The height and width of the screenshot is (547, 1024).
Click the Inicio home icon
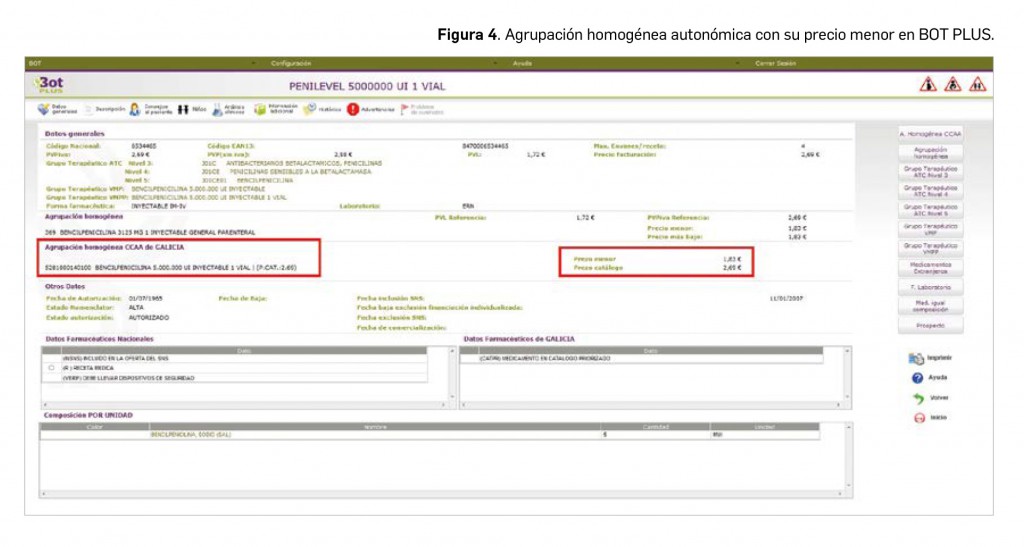(916, 417)
